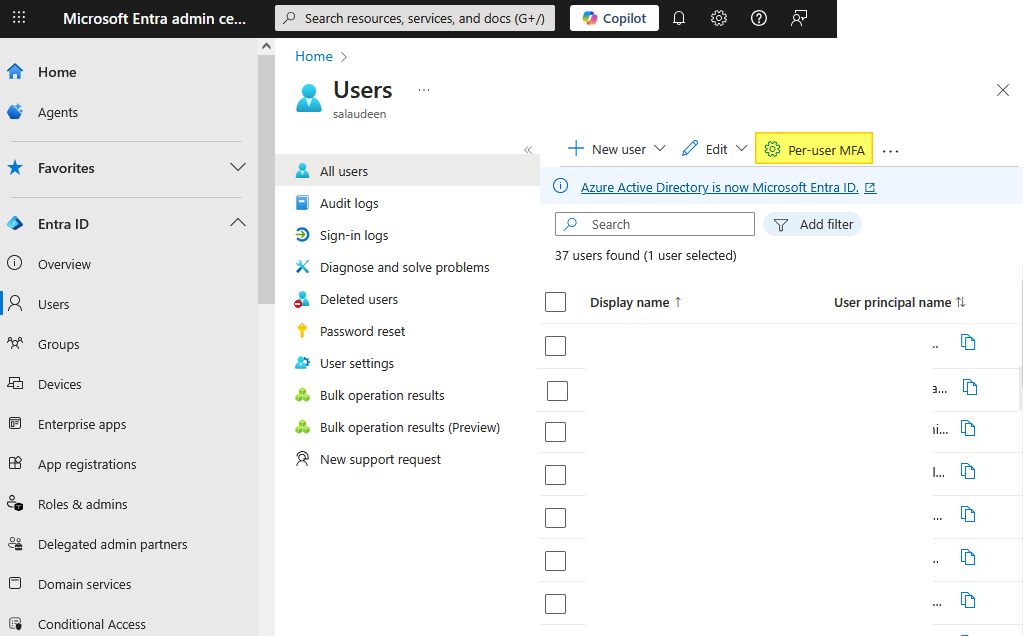Expand the Favorites section chevron
1023x636 pixels.
[237, 168]
